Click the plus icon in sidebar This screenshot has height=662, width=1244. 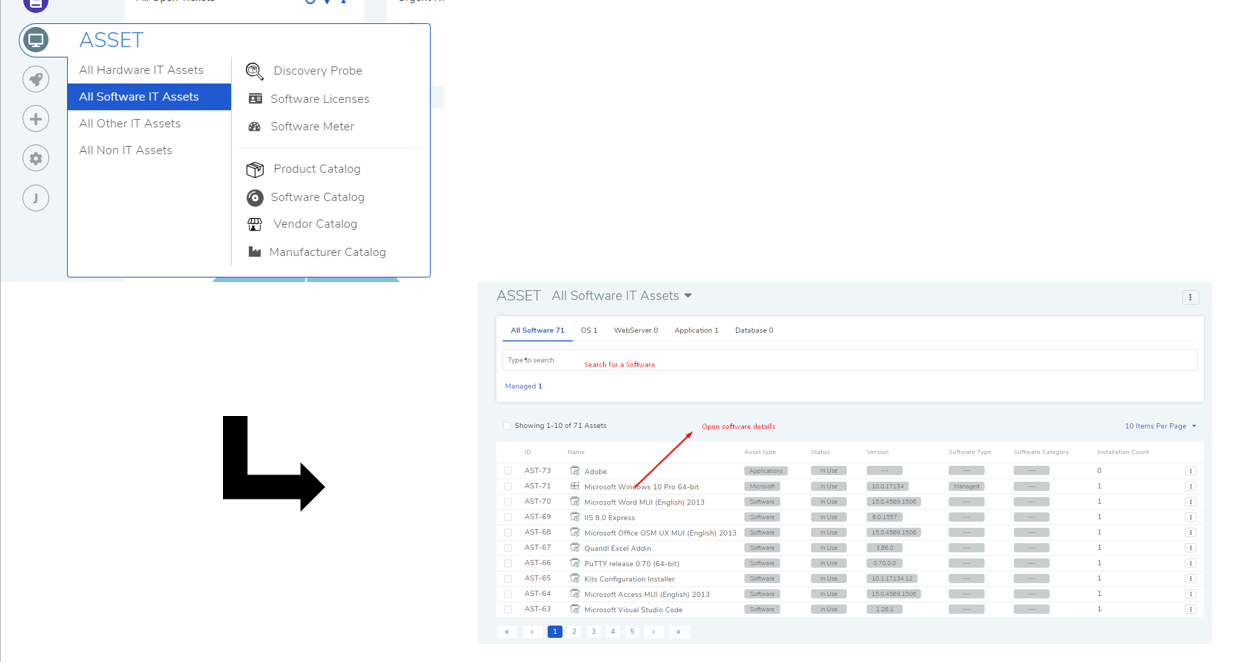(36, 119)
